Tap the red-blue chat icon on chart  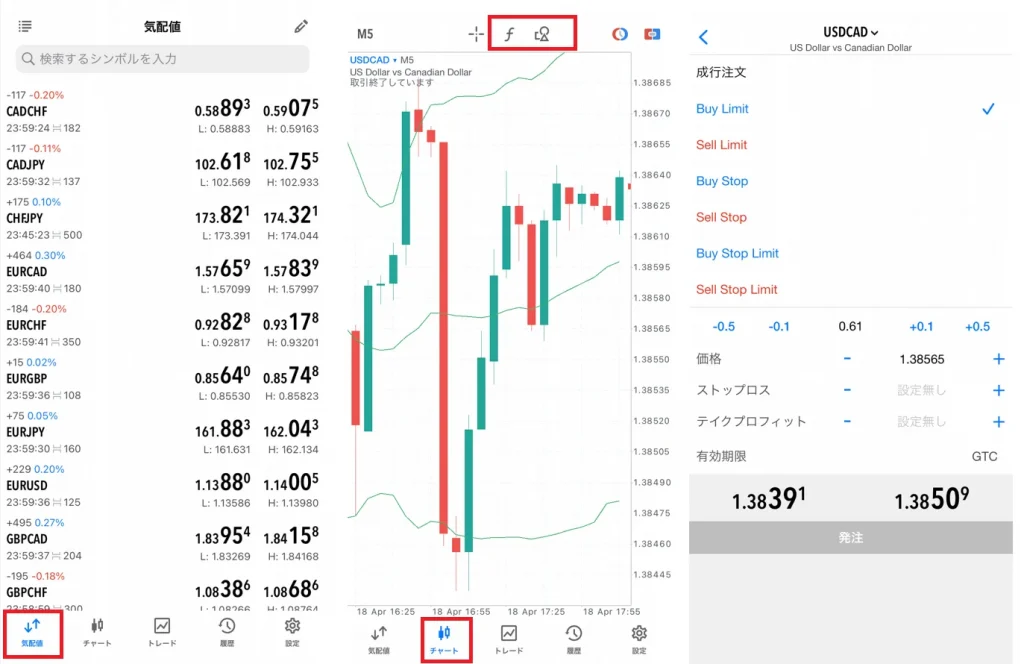point(652,34)
